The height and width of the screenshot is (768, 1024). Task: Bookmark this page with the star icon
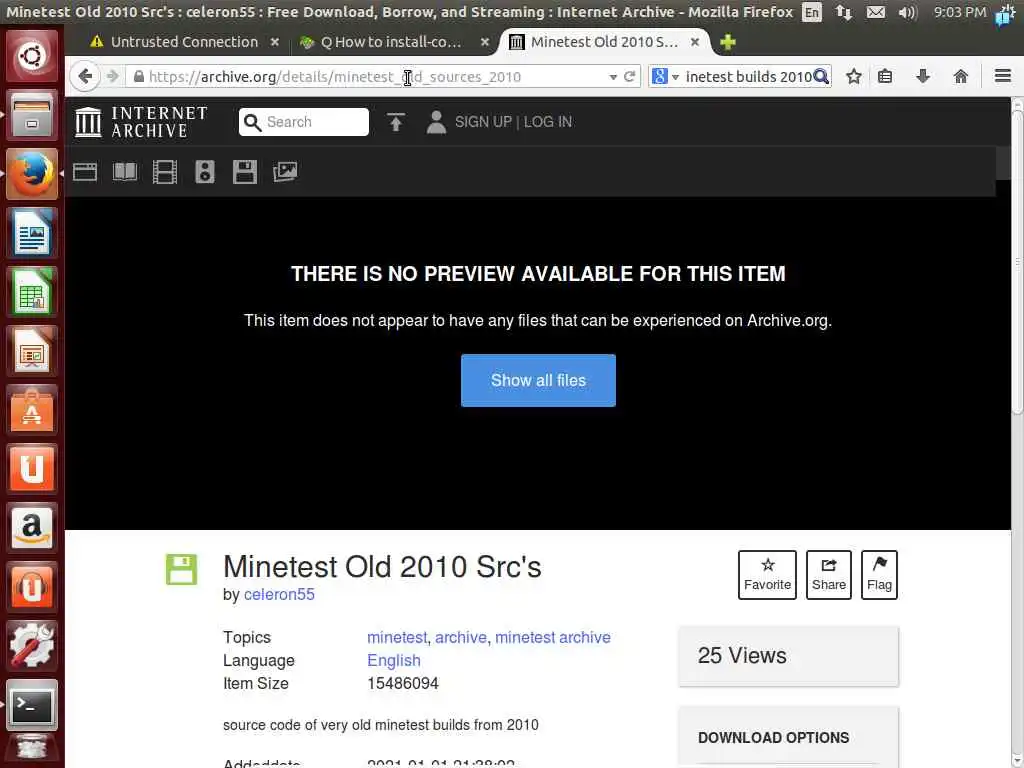pyautogui.click(x=854, y=76)
